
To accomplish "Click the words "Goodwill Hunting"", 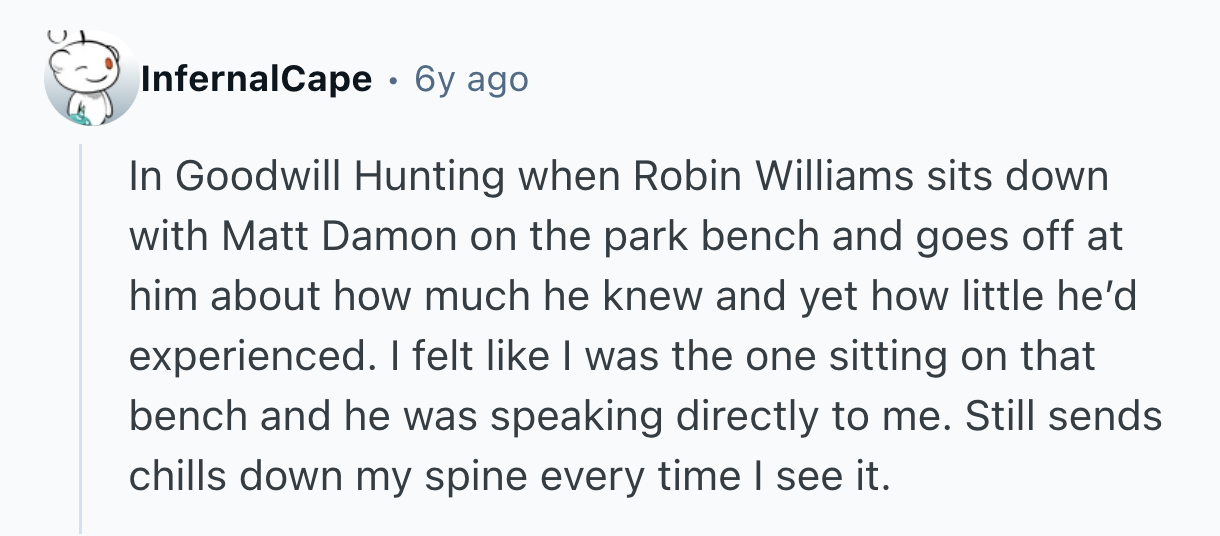I will pos(340,177).
